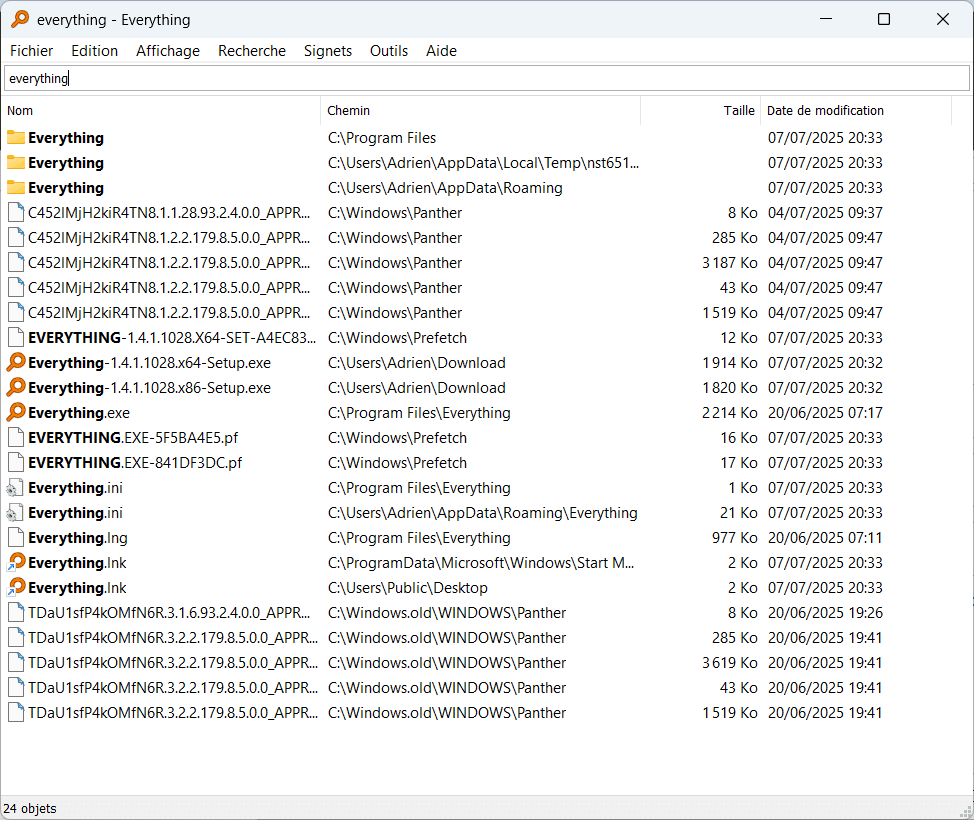Click path C:\Users\Adrien\AppData\Roaming\Everything
This screenshot has width=974, height=820.
pyautogui.click(x=483, y=512)
